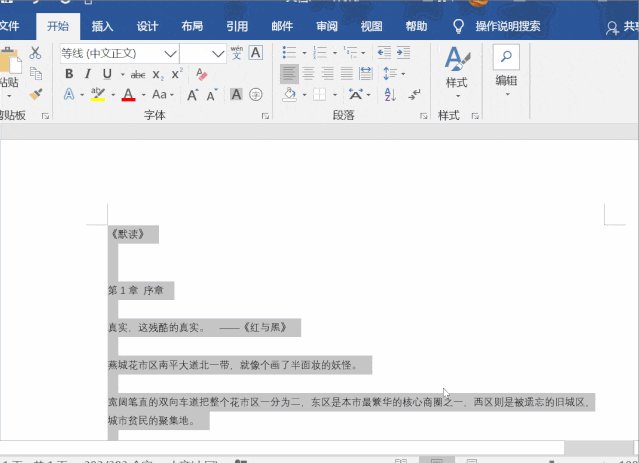Viewport: 639px width, 463px height.
Task: Align text right icon
Action: [x=328, y=74]
